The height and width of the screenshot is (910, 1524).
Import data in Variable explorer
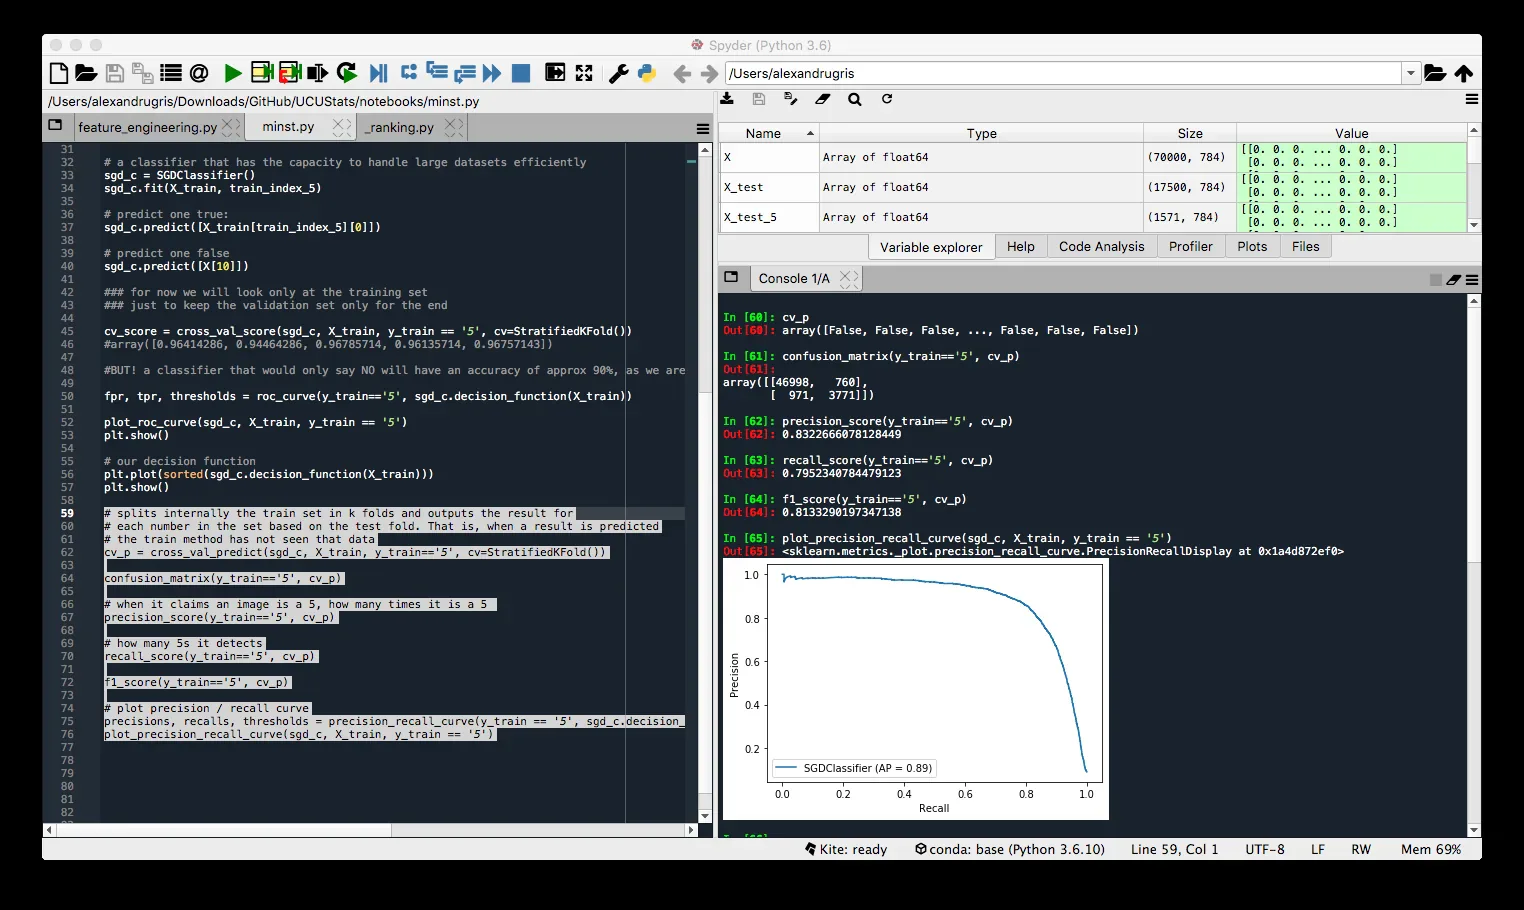click(727, 99)
